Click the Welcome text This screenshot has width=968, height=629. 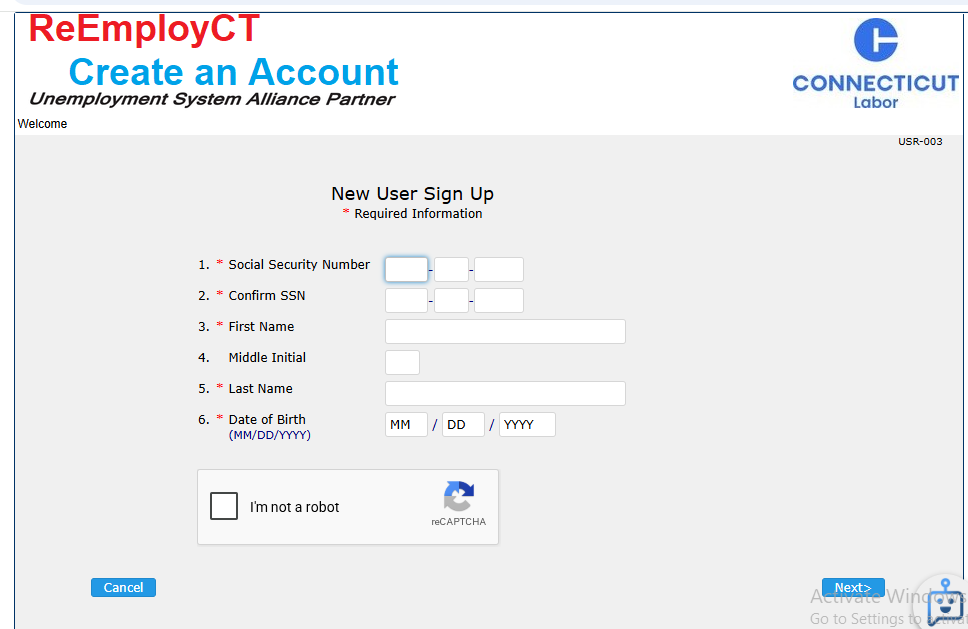pos(42,123)
